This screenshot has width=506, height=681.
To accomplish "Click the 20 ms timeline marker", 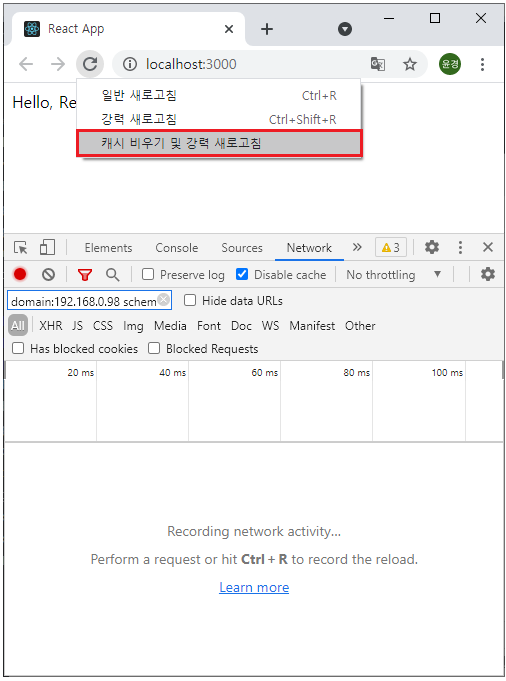I will click(80, 373).
